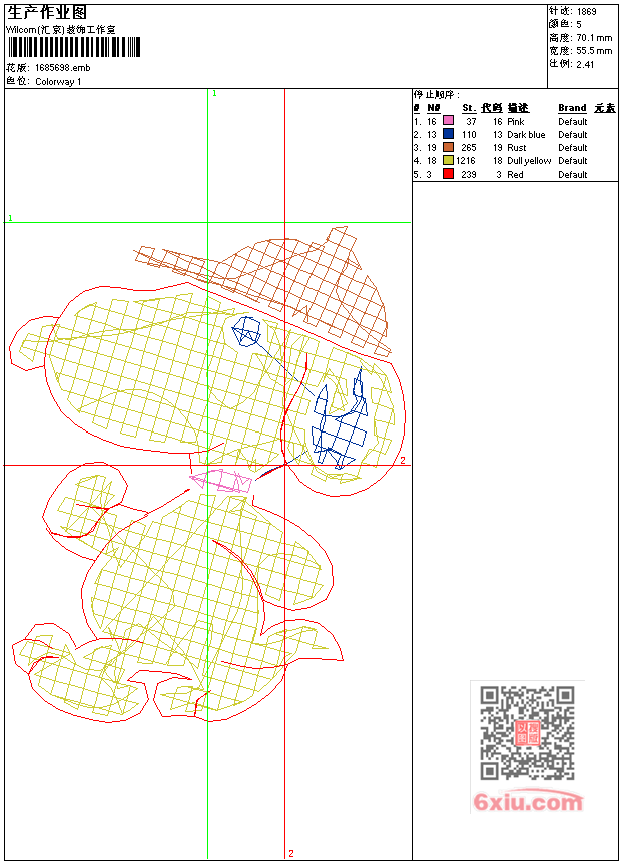620x861 pixels.
Task: Select the file name '1685698.emb'
Action: coord(63,68)
